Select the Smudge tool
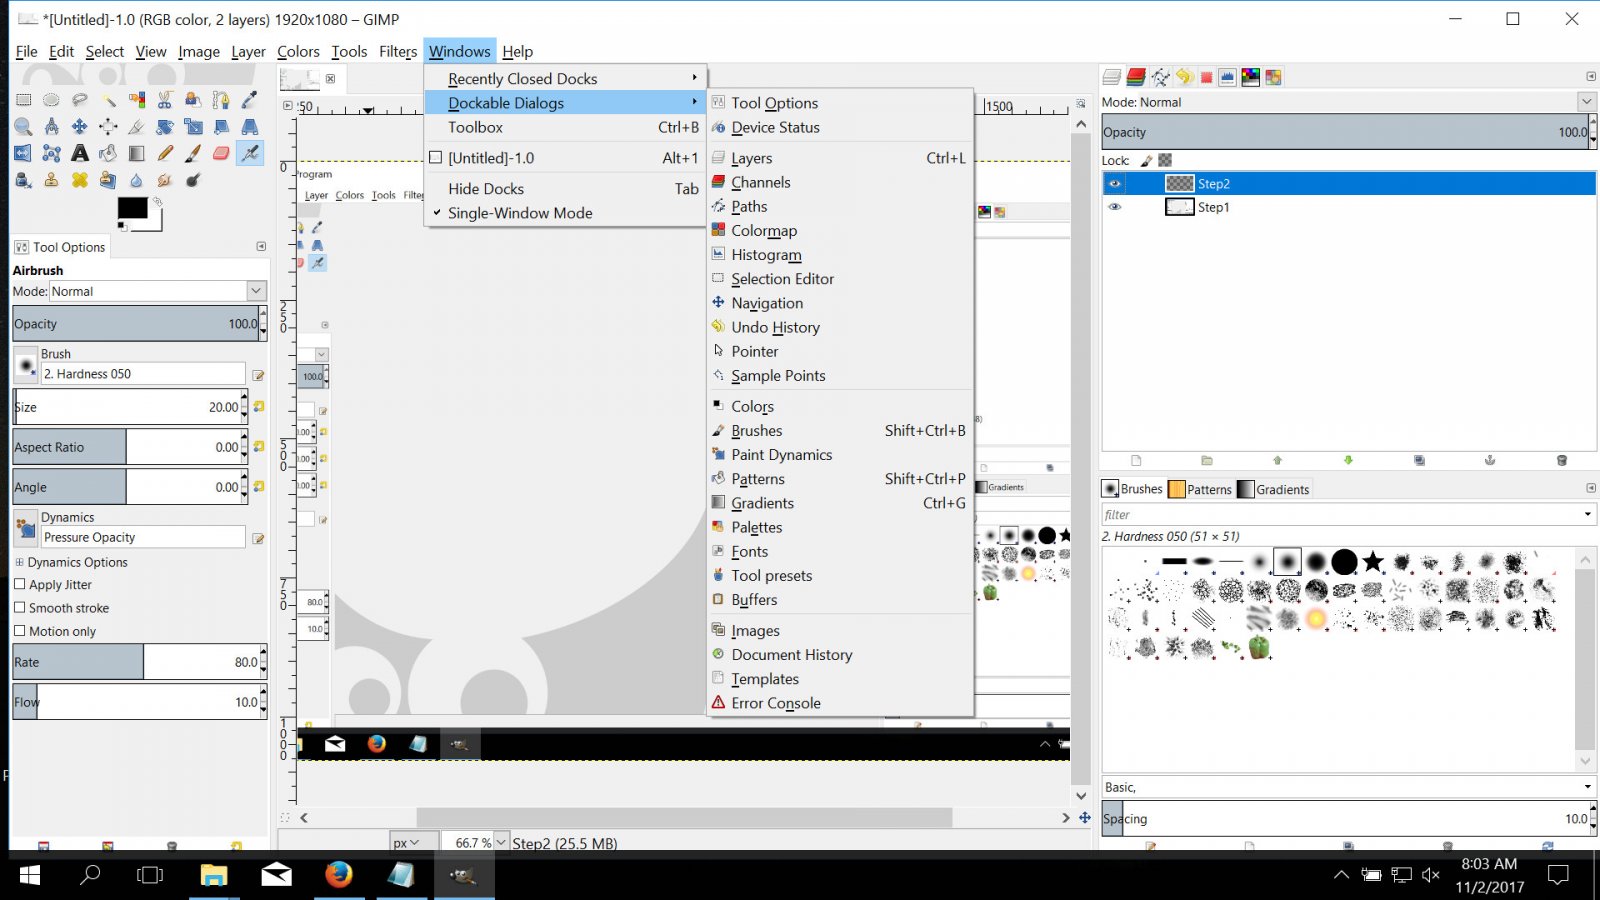 [x=165, y=180]
